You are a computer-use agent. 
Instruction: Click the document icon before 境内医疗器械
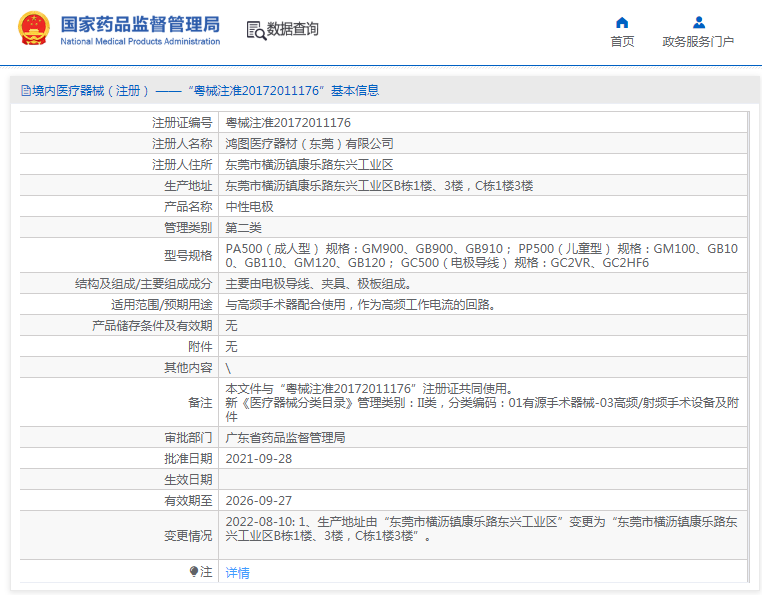tap(26, 90)
